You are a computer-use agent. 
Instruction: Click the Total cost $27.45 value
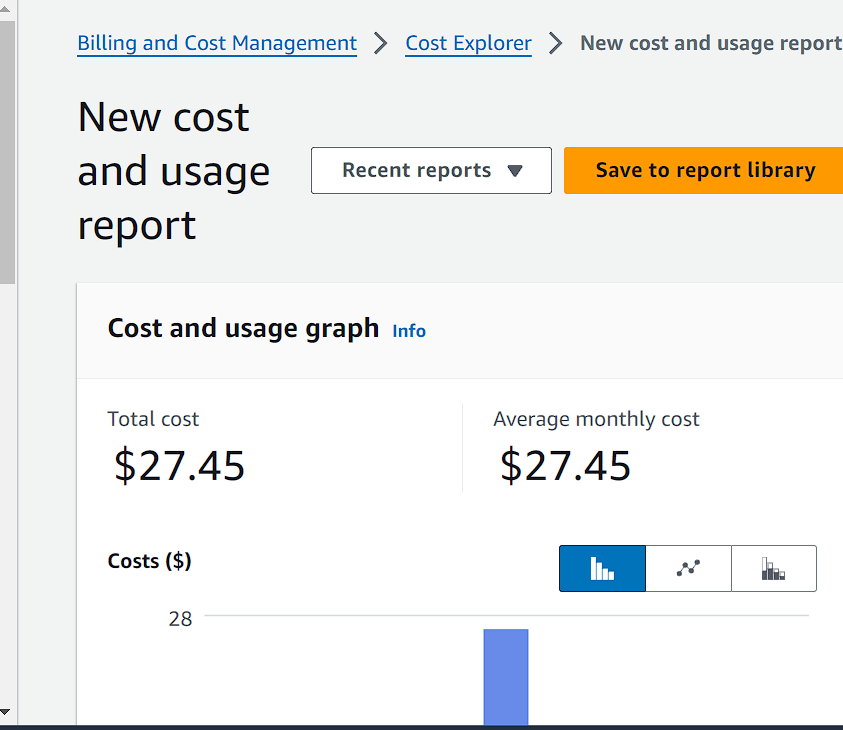coord(179,466)
